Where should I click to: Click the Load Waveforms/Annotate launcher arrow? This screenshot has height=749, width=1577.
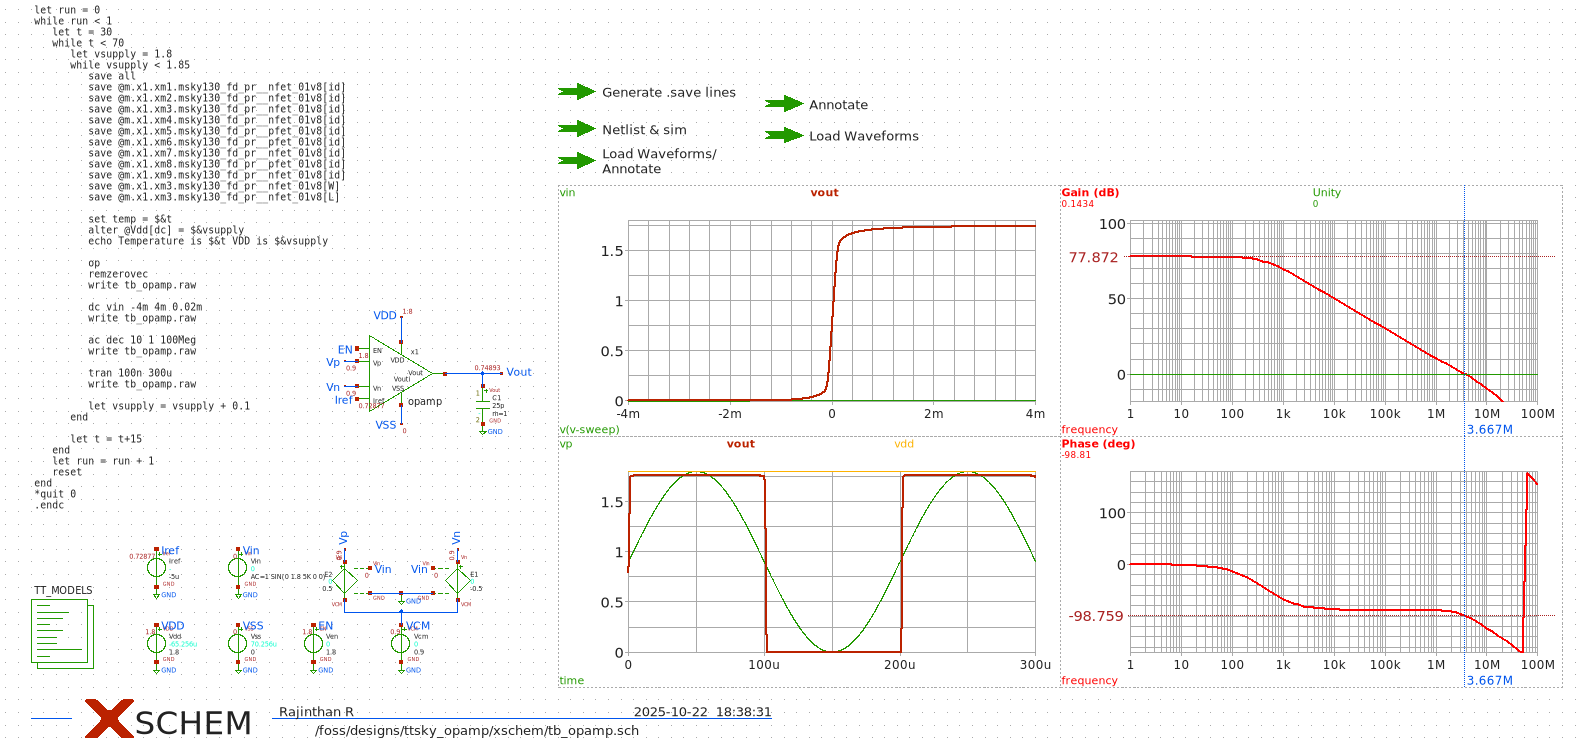coord(577,160)
